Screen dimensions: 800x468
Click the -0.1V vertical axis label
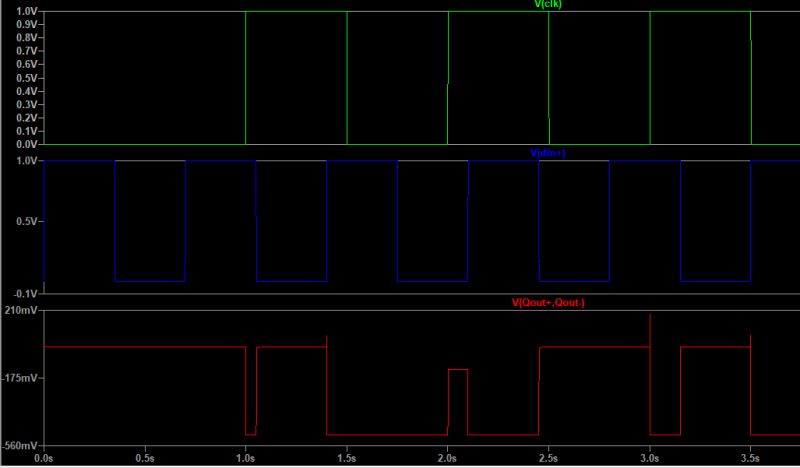tap(26, 294)
